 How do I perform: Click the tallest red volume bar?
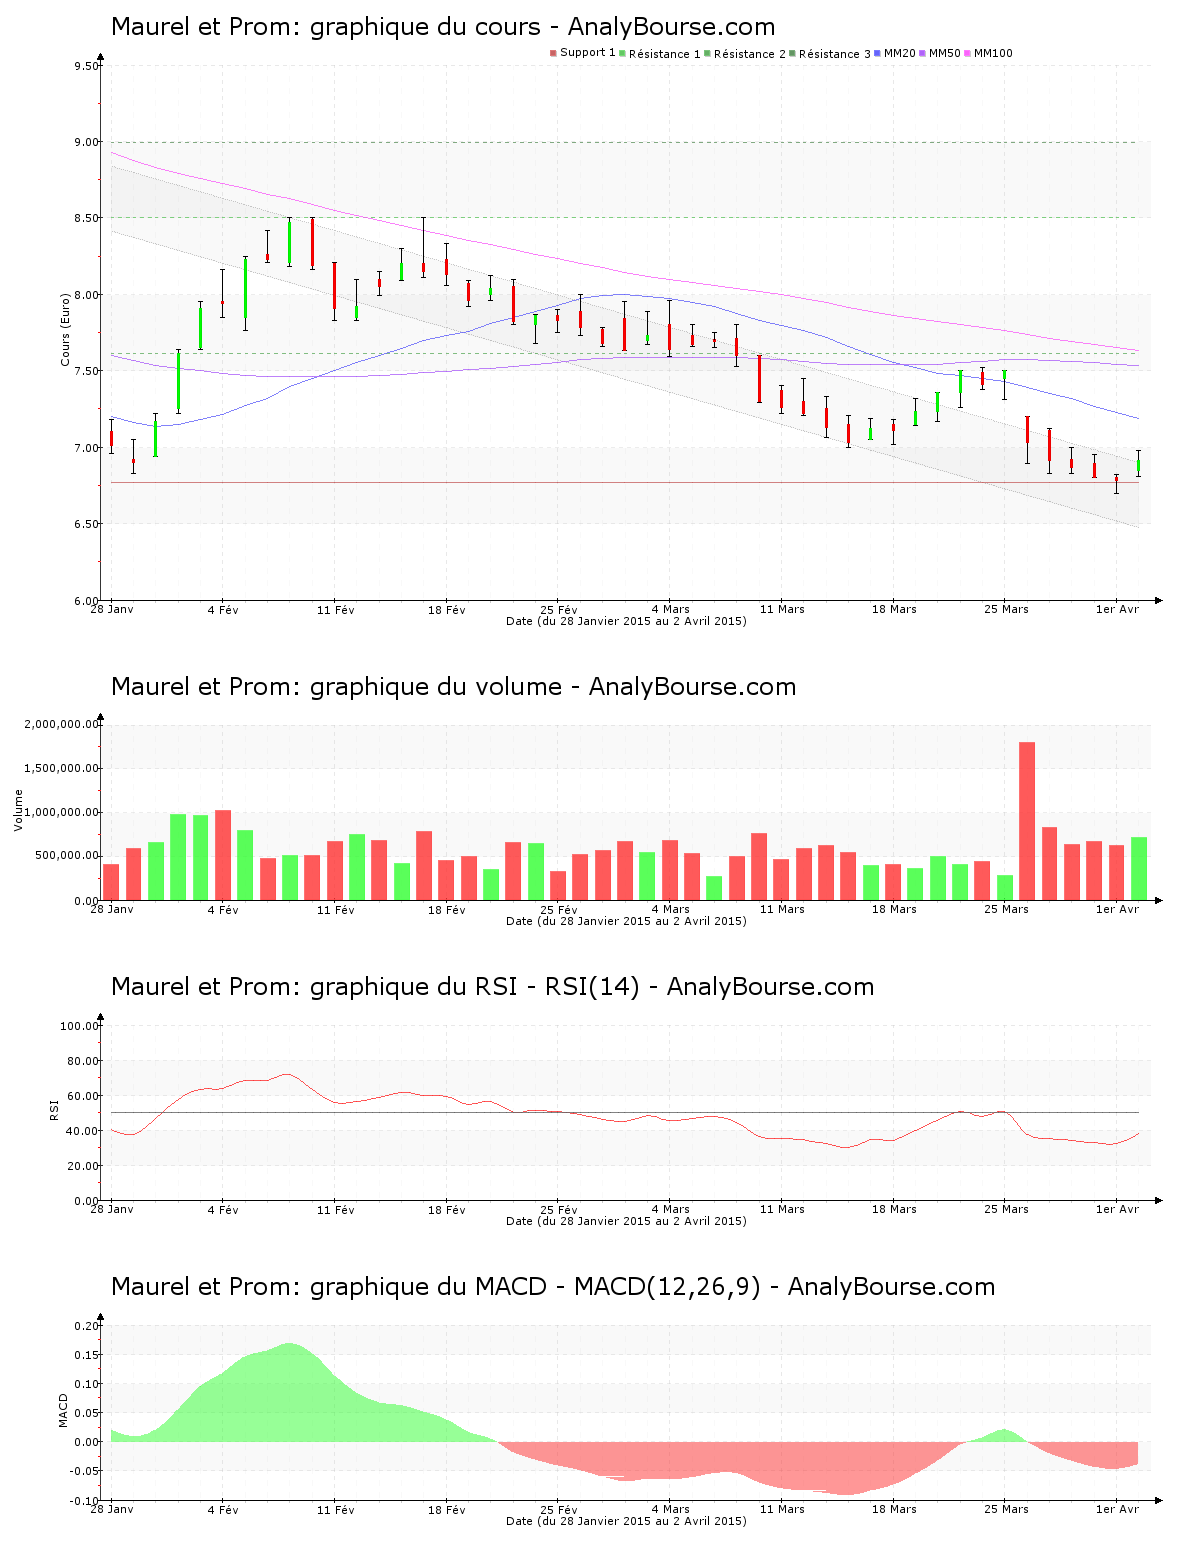1027,820
